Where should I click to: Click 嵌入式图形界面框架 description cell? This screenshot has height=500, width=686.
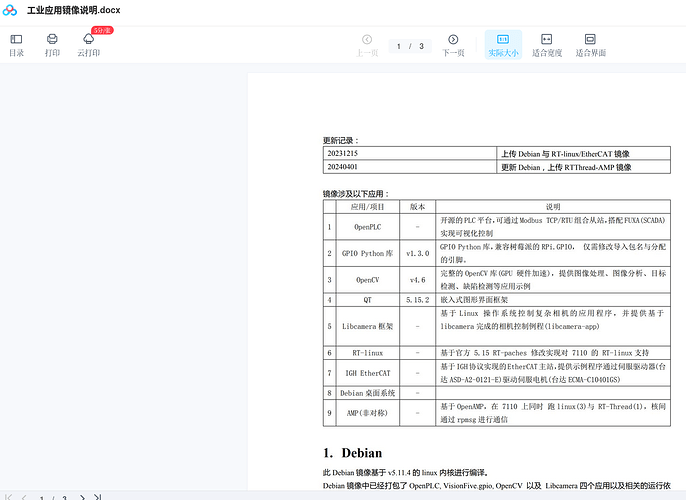click(553, 300)
